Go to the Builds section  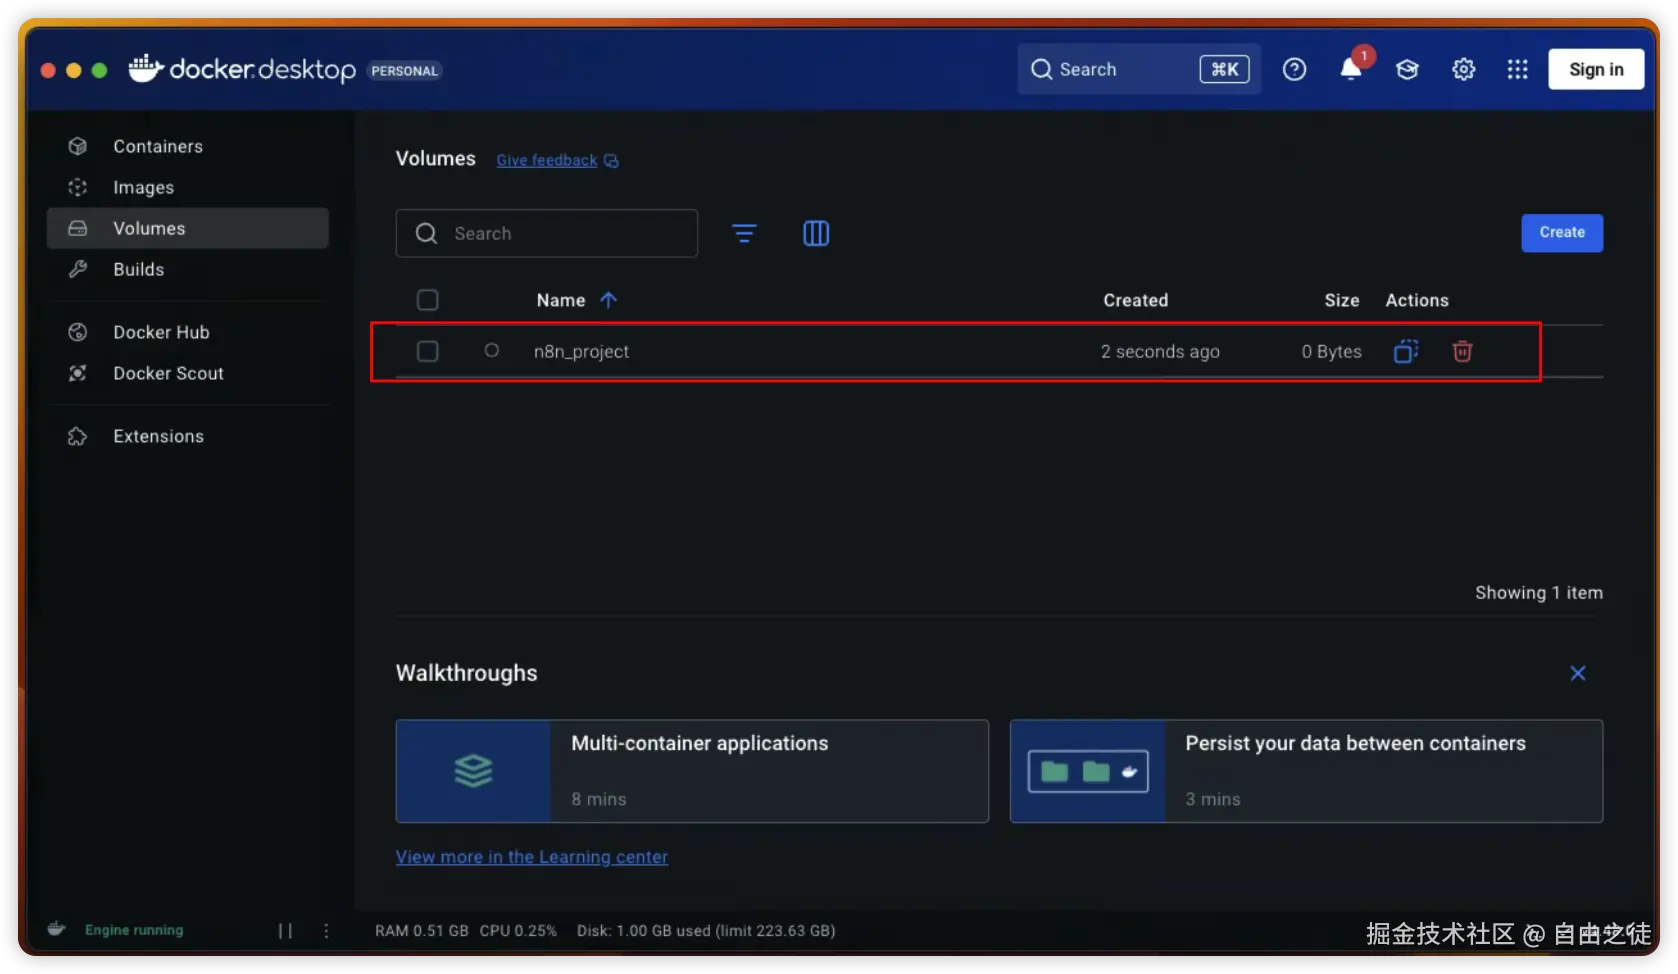pyautogui.click(x=188, y=269)
